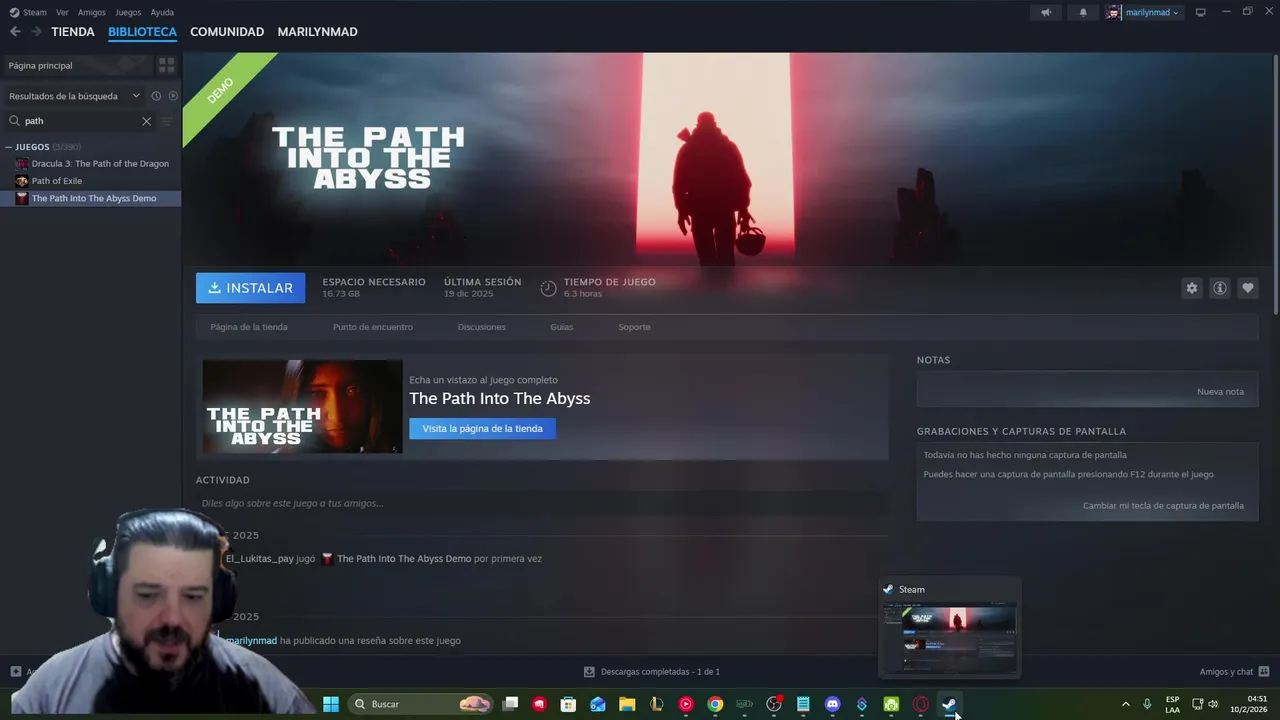Open The Path Into The Abyss Demo activity link
The width and height of the screenshot is (1280, 720).
(x=404, y=559)
